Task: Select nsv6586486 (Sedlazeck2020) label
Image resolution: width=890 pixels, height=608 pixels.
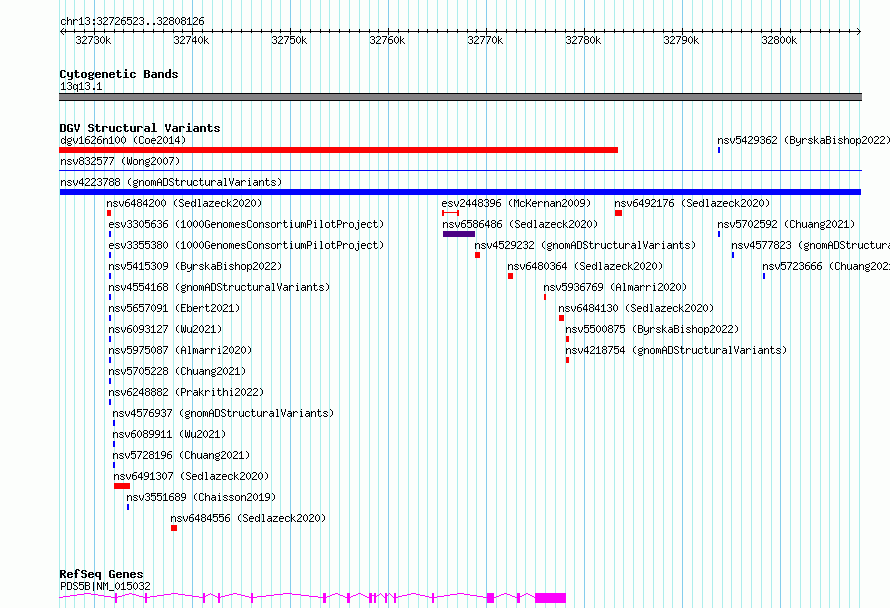Action: coord(520,224)
